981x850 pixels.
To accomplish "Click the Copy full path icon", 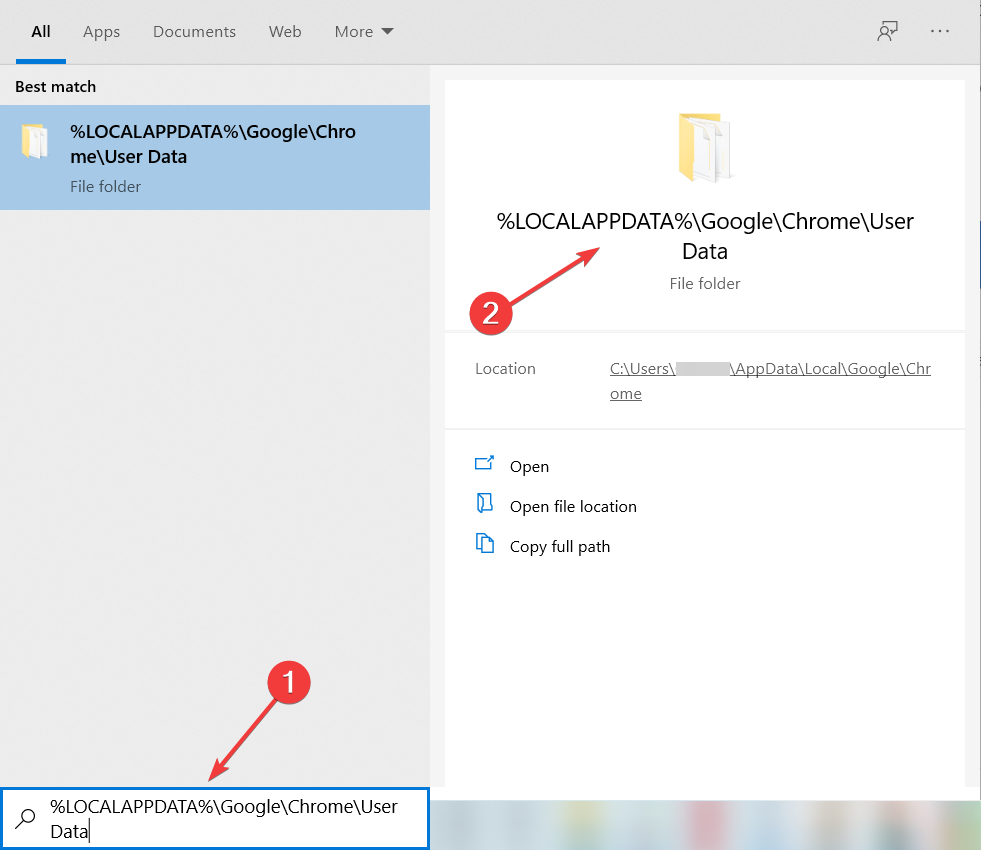I will (x=484, y=543).
